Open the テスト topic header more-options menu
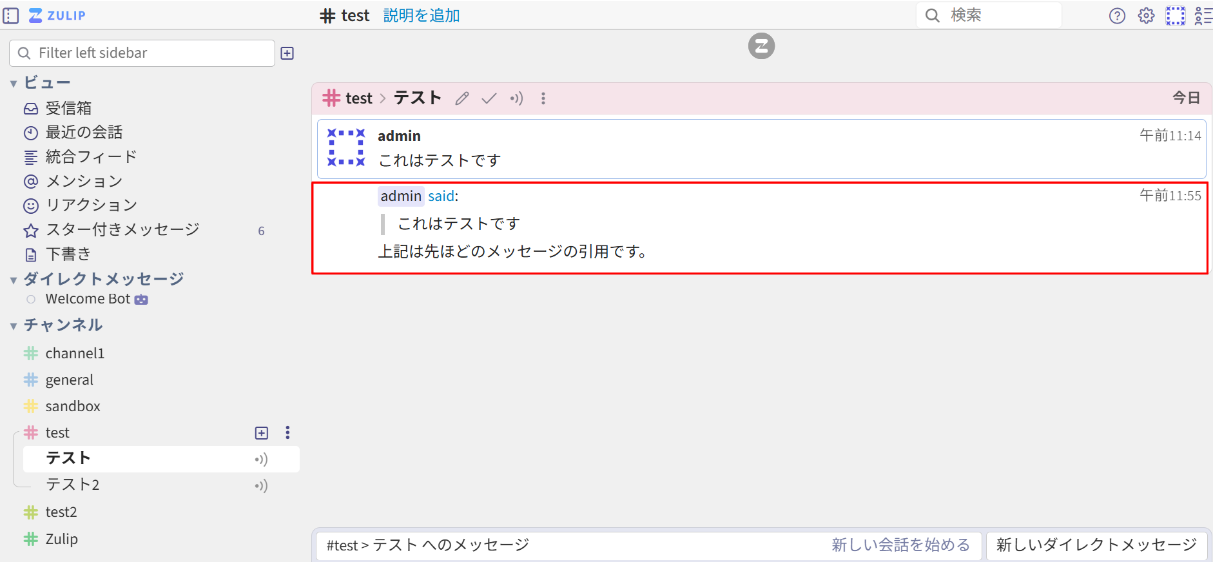1213x562 pixels. tap(543, 98)
